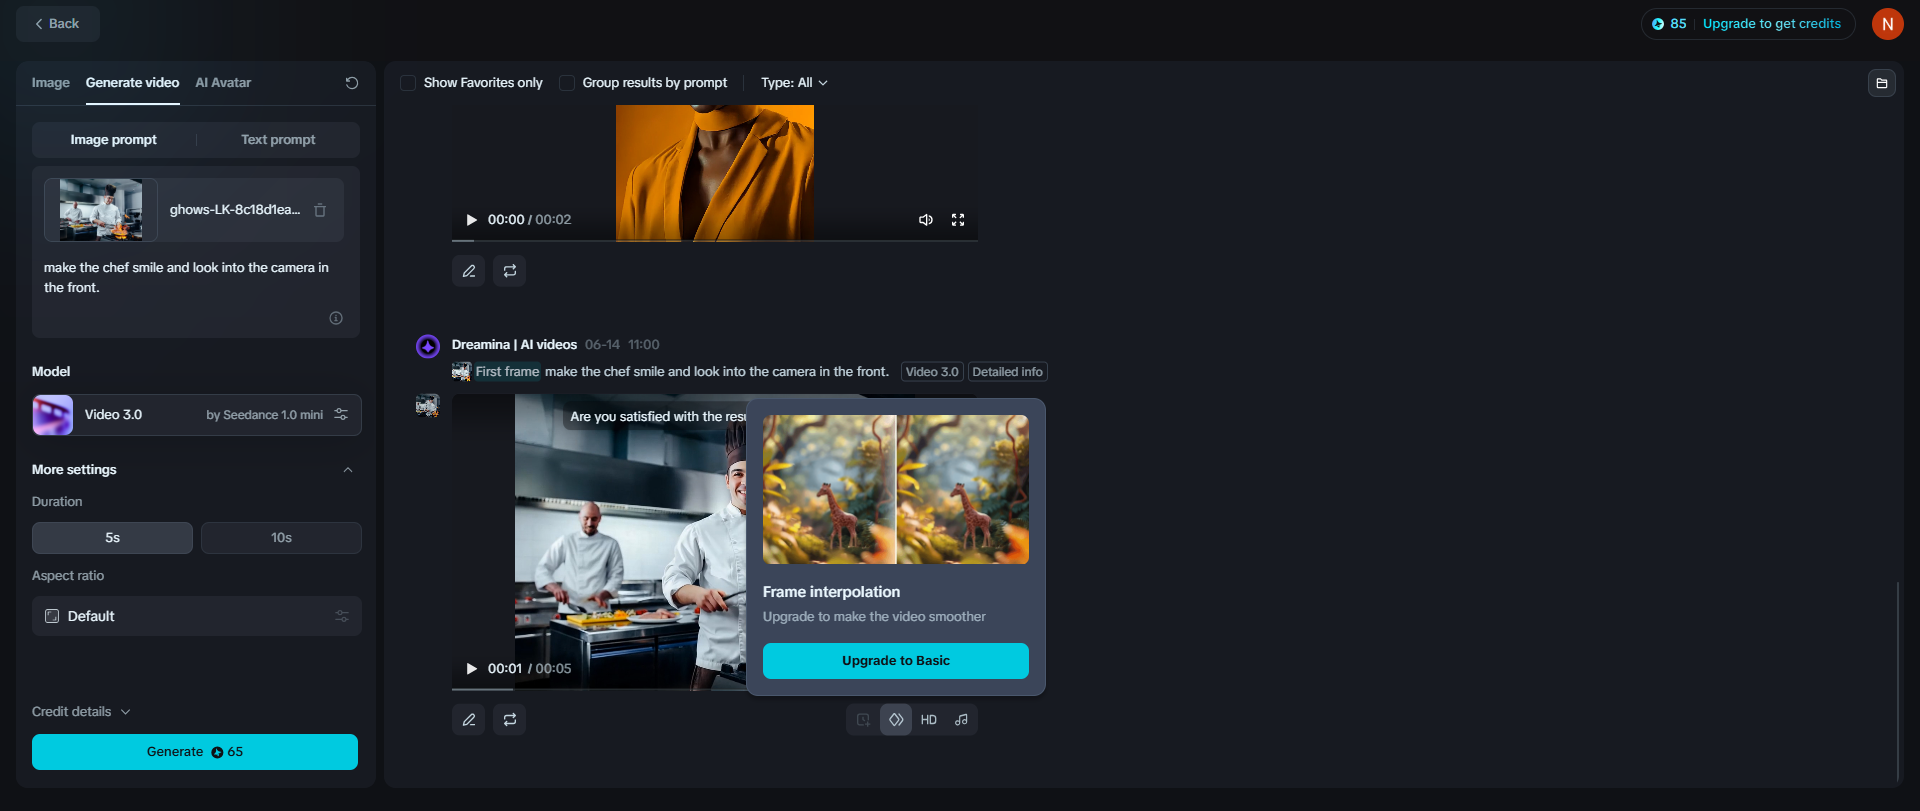Play the orange jacket video

click(x=471, y=220)
